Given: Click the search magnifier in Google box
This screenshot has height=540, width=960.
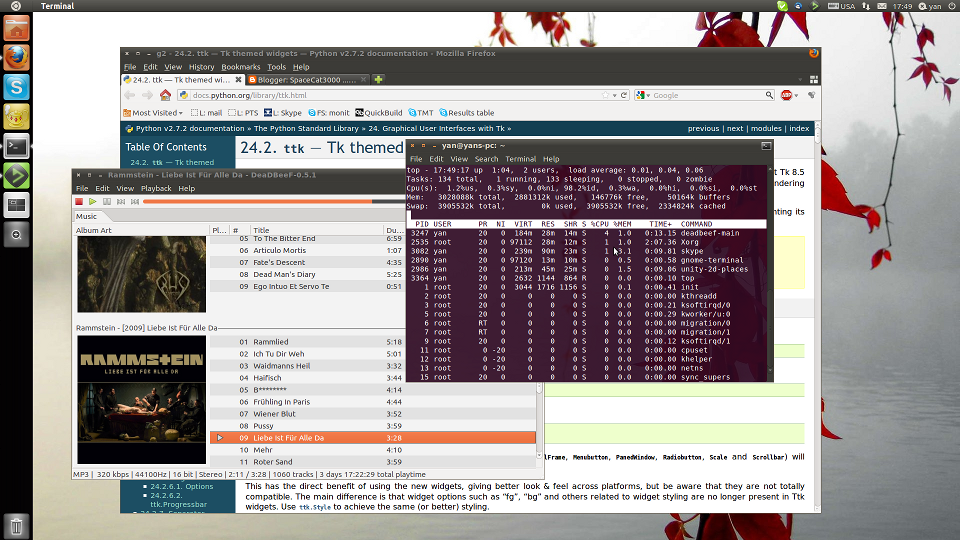Looking at the screenshot, I should (769, 95).
